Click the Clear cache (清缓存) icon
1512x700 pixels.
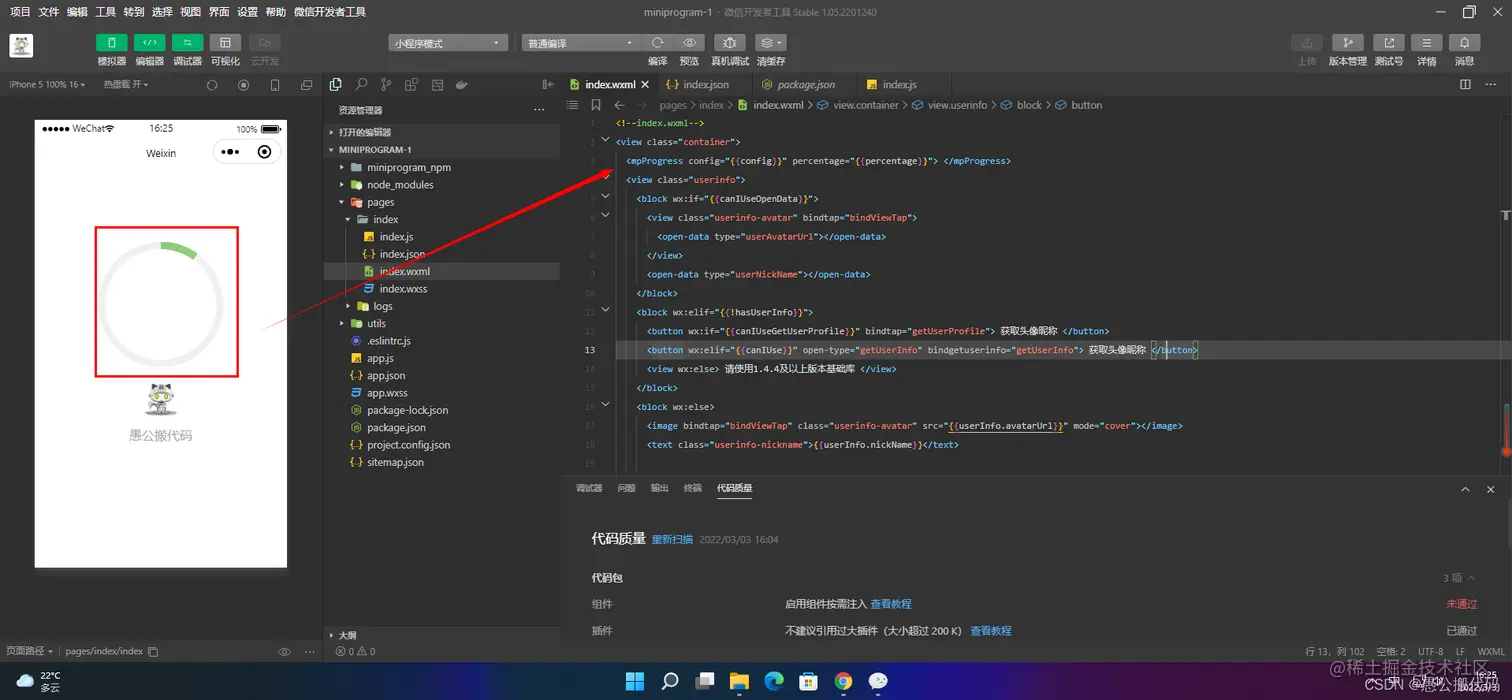point(770,43)
